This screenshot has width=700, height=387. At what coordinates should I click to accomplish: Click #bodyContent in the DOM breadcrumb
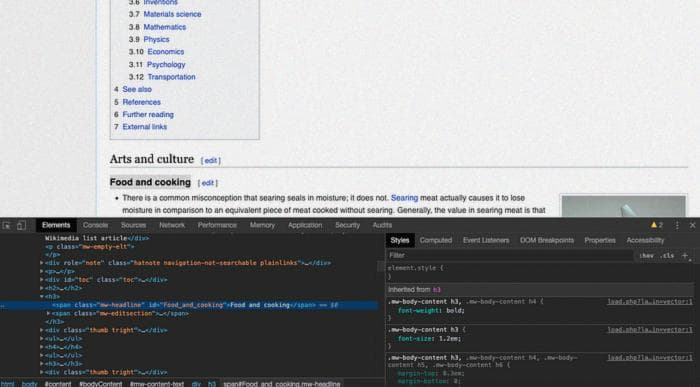[100, 383]
